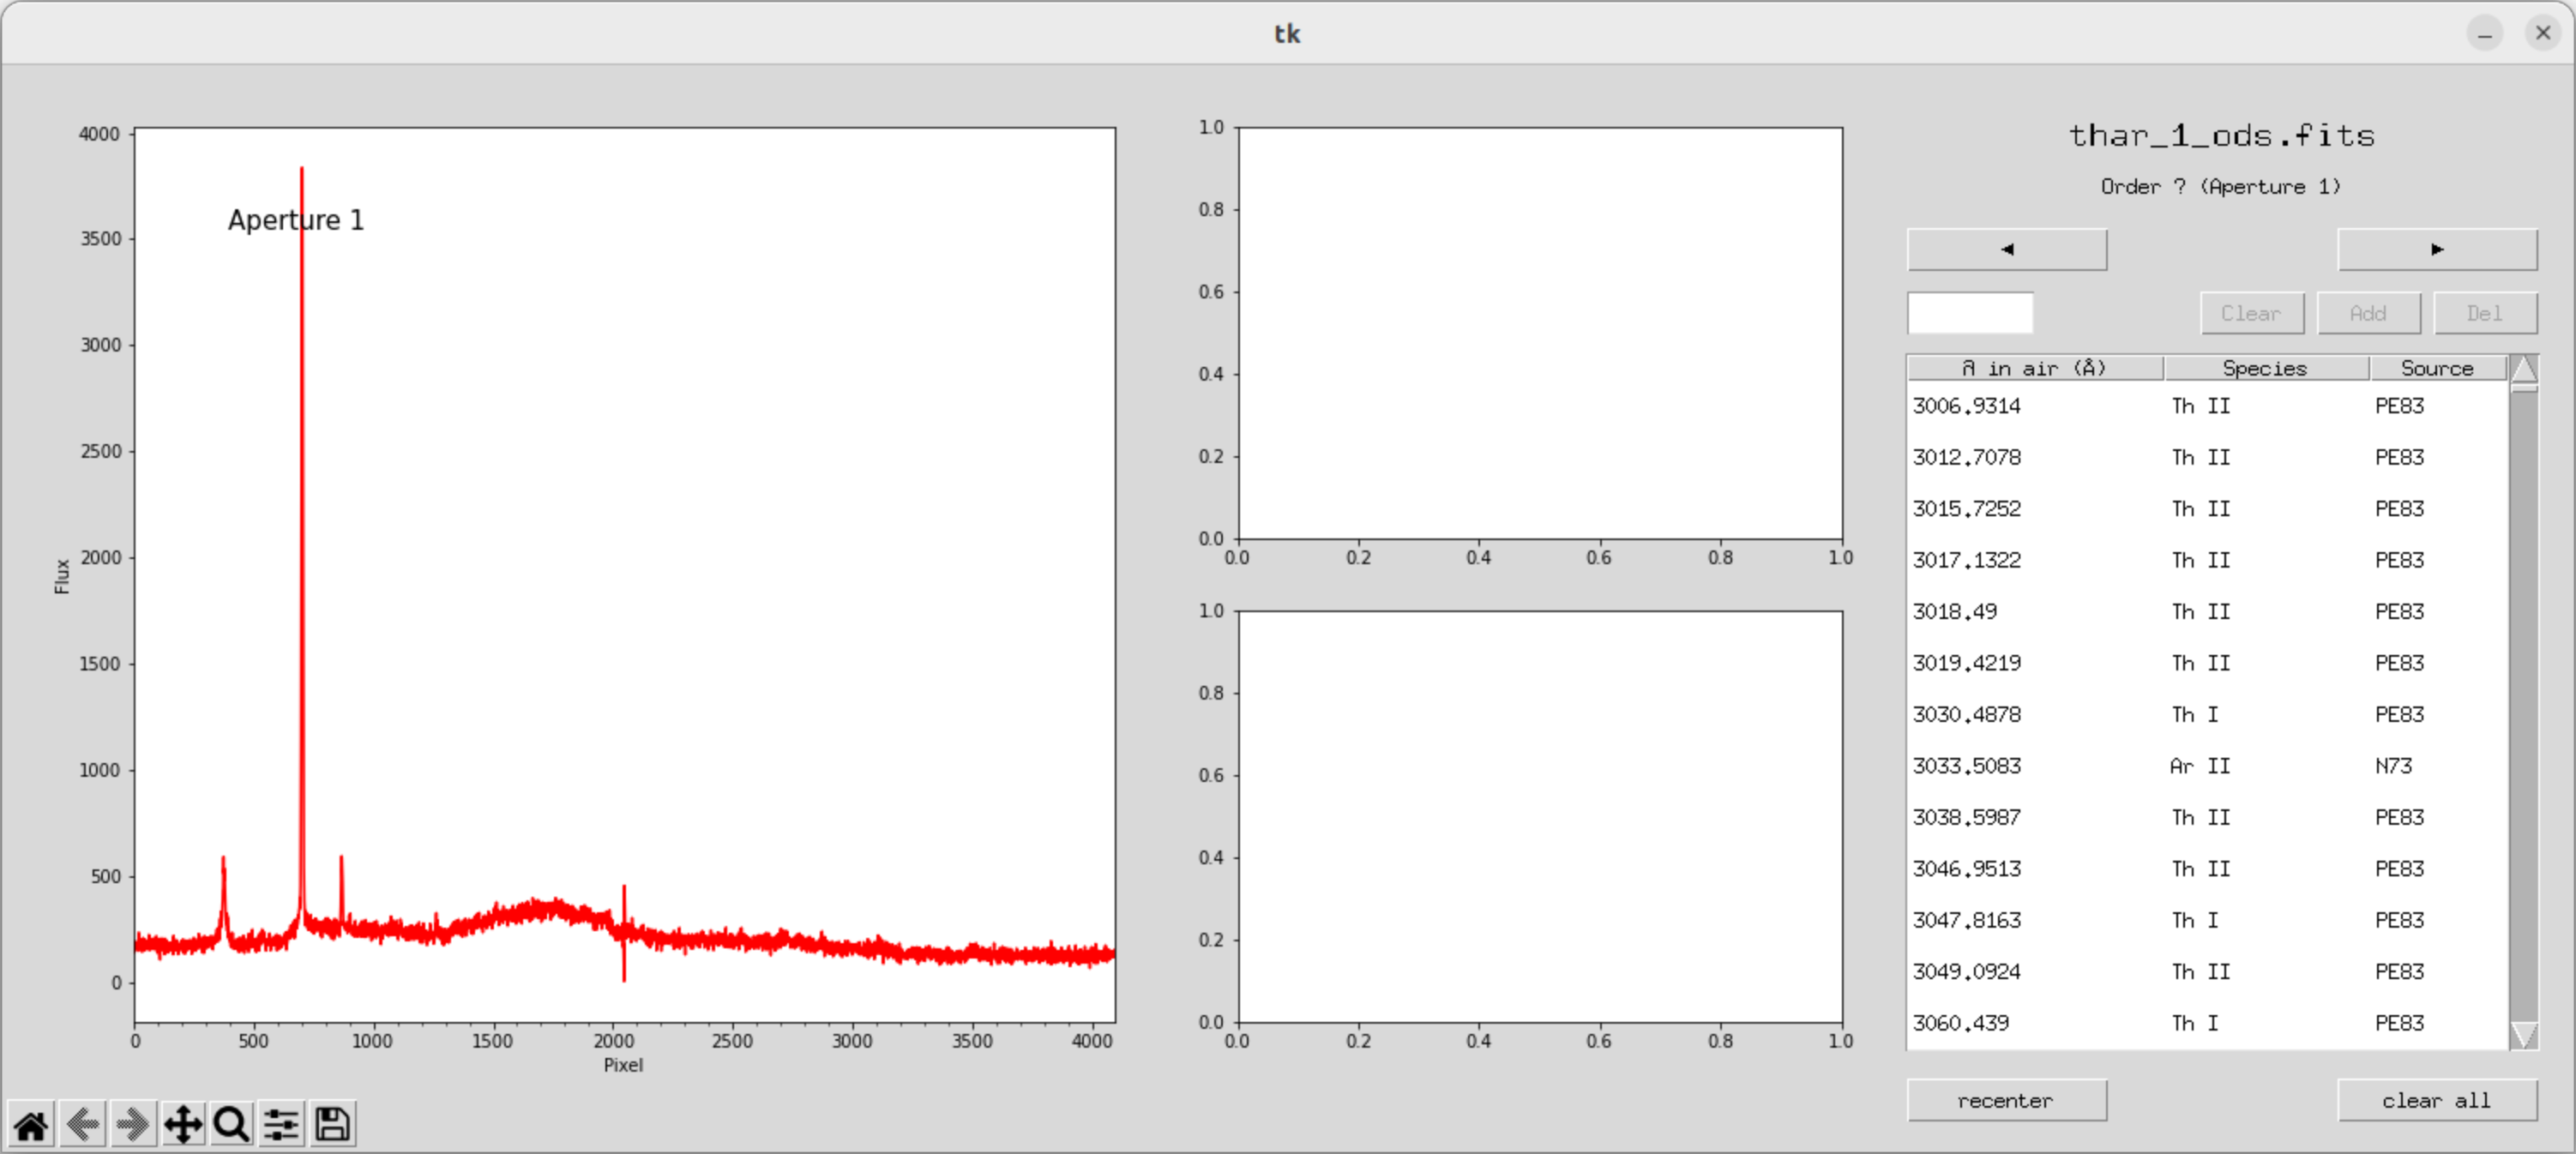Viewport: 2576px width, 1154px height.
Task: Select the 3060.439 Th I row
Action: tap(2200, 1023)
